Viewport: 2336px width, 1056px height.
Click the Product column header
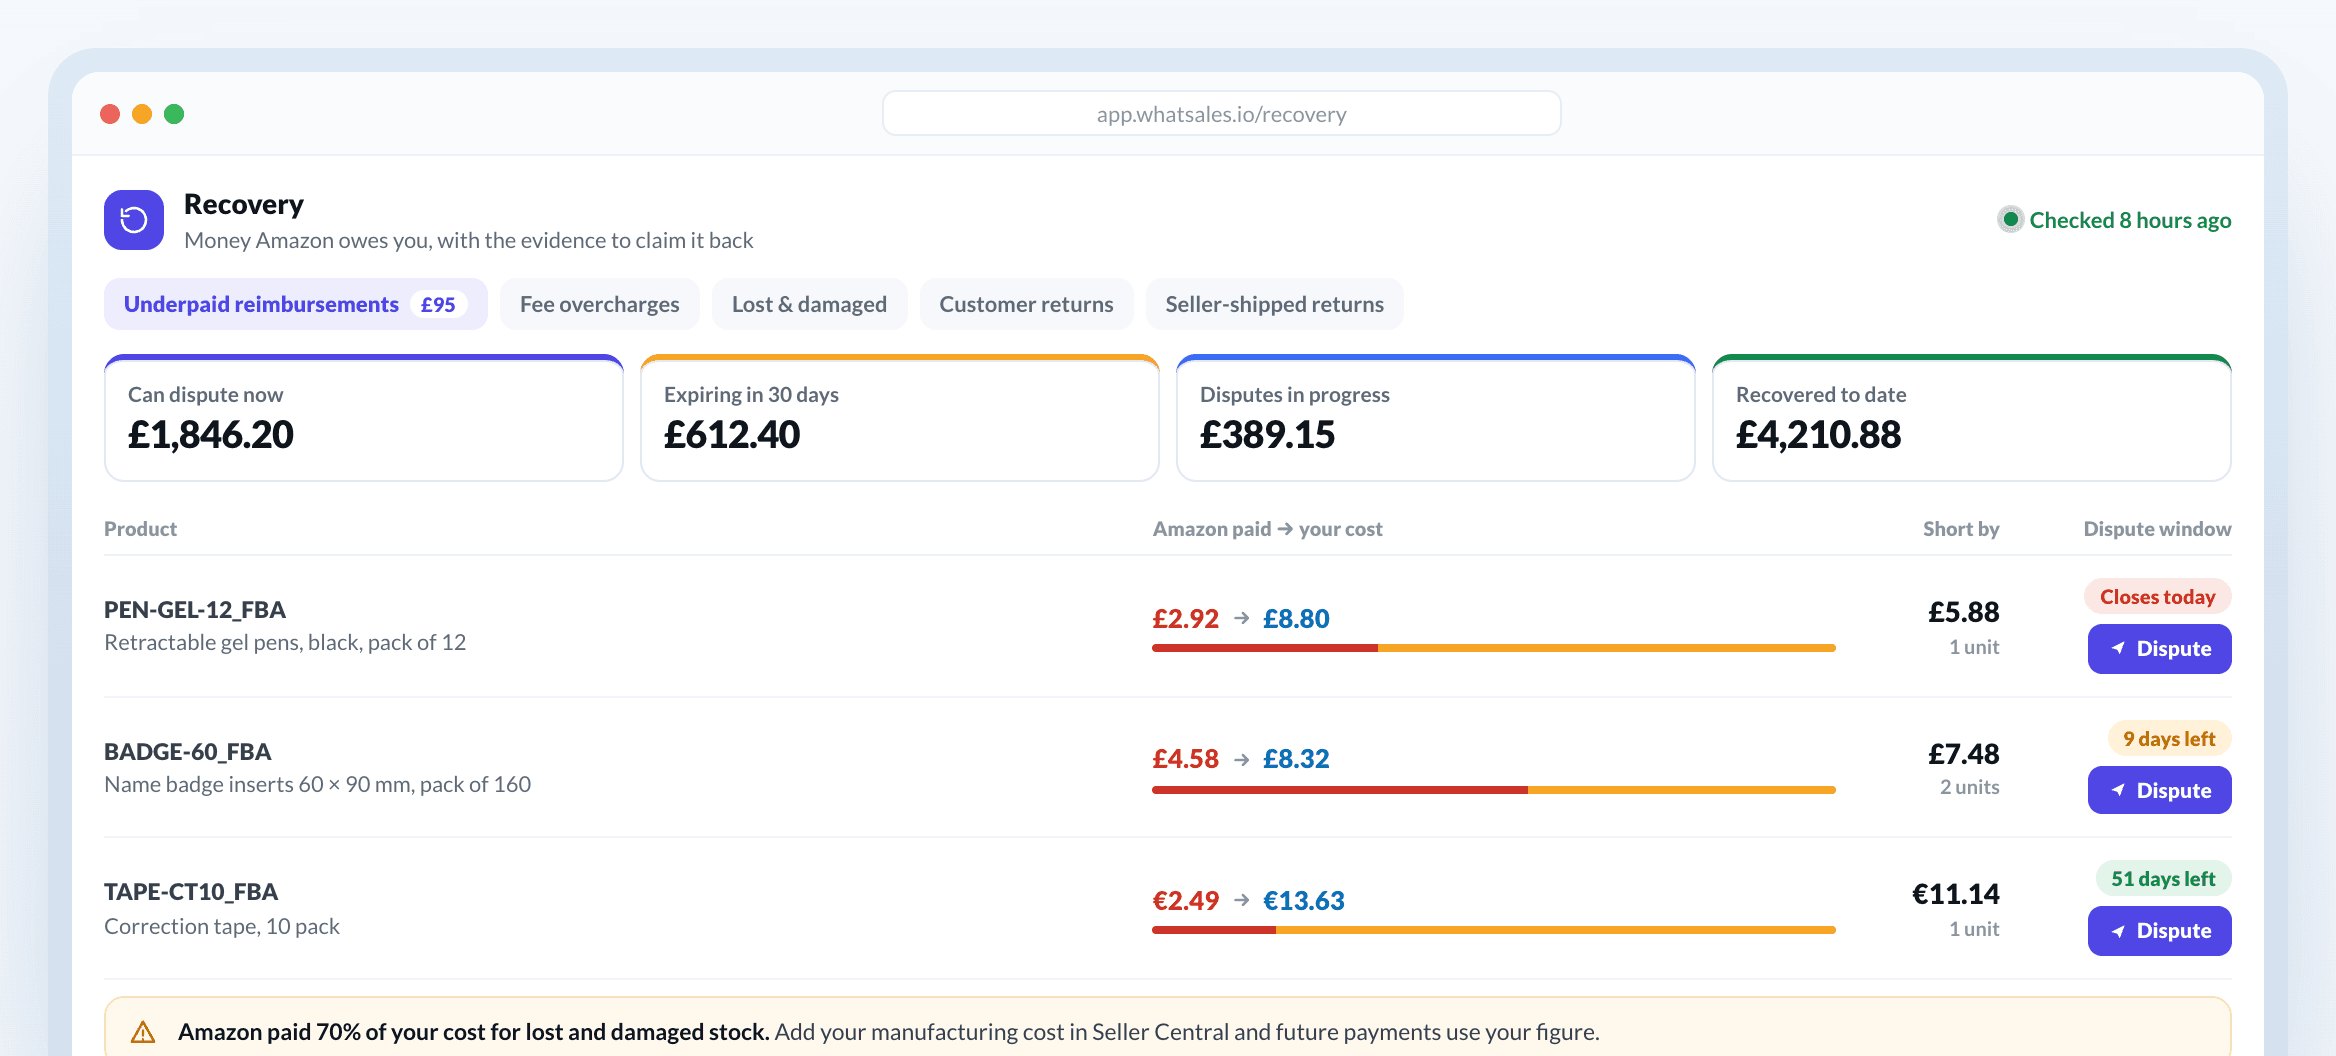[x=140, y=529]
